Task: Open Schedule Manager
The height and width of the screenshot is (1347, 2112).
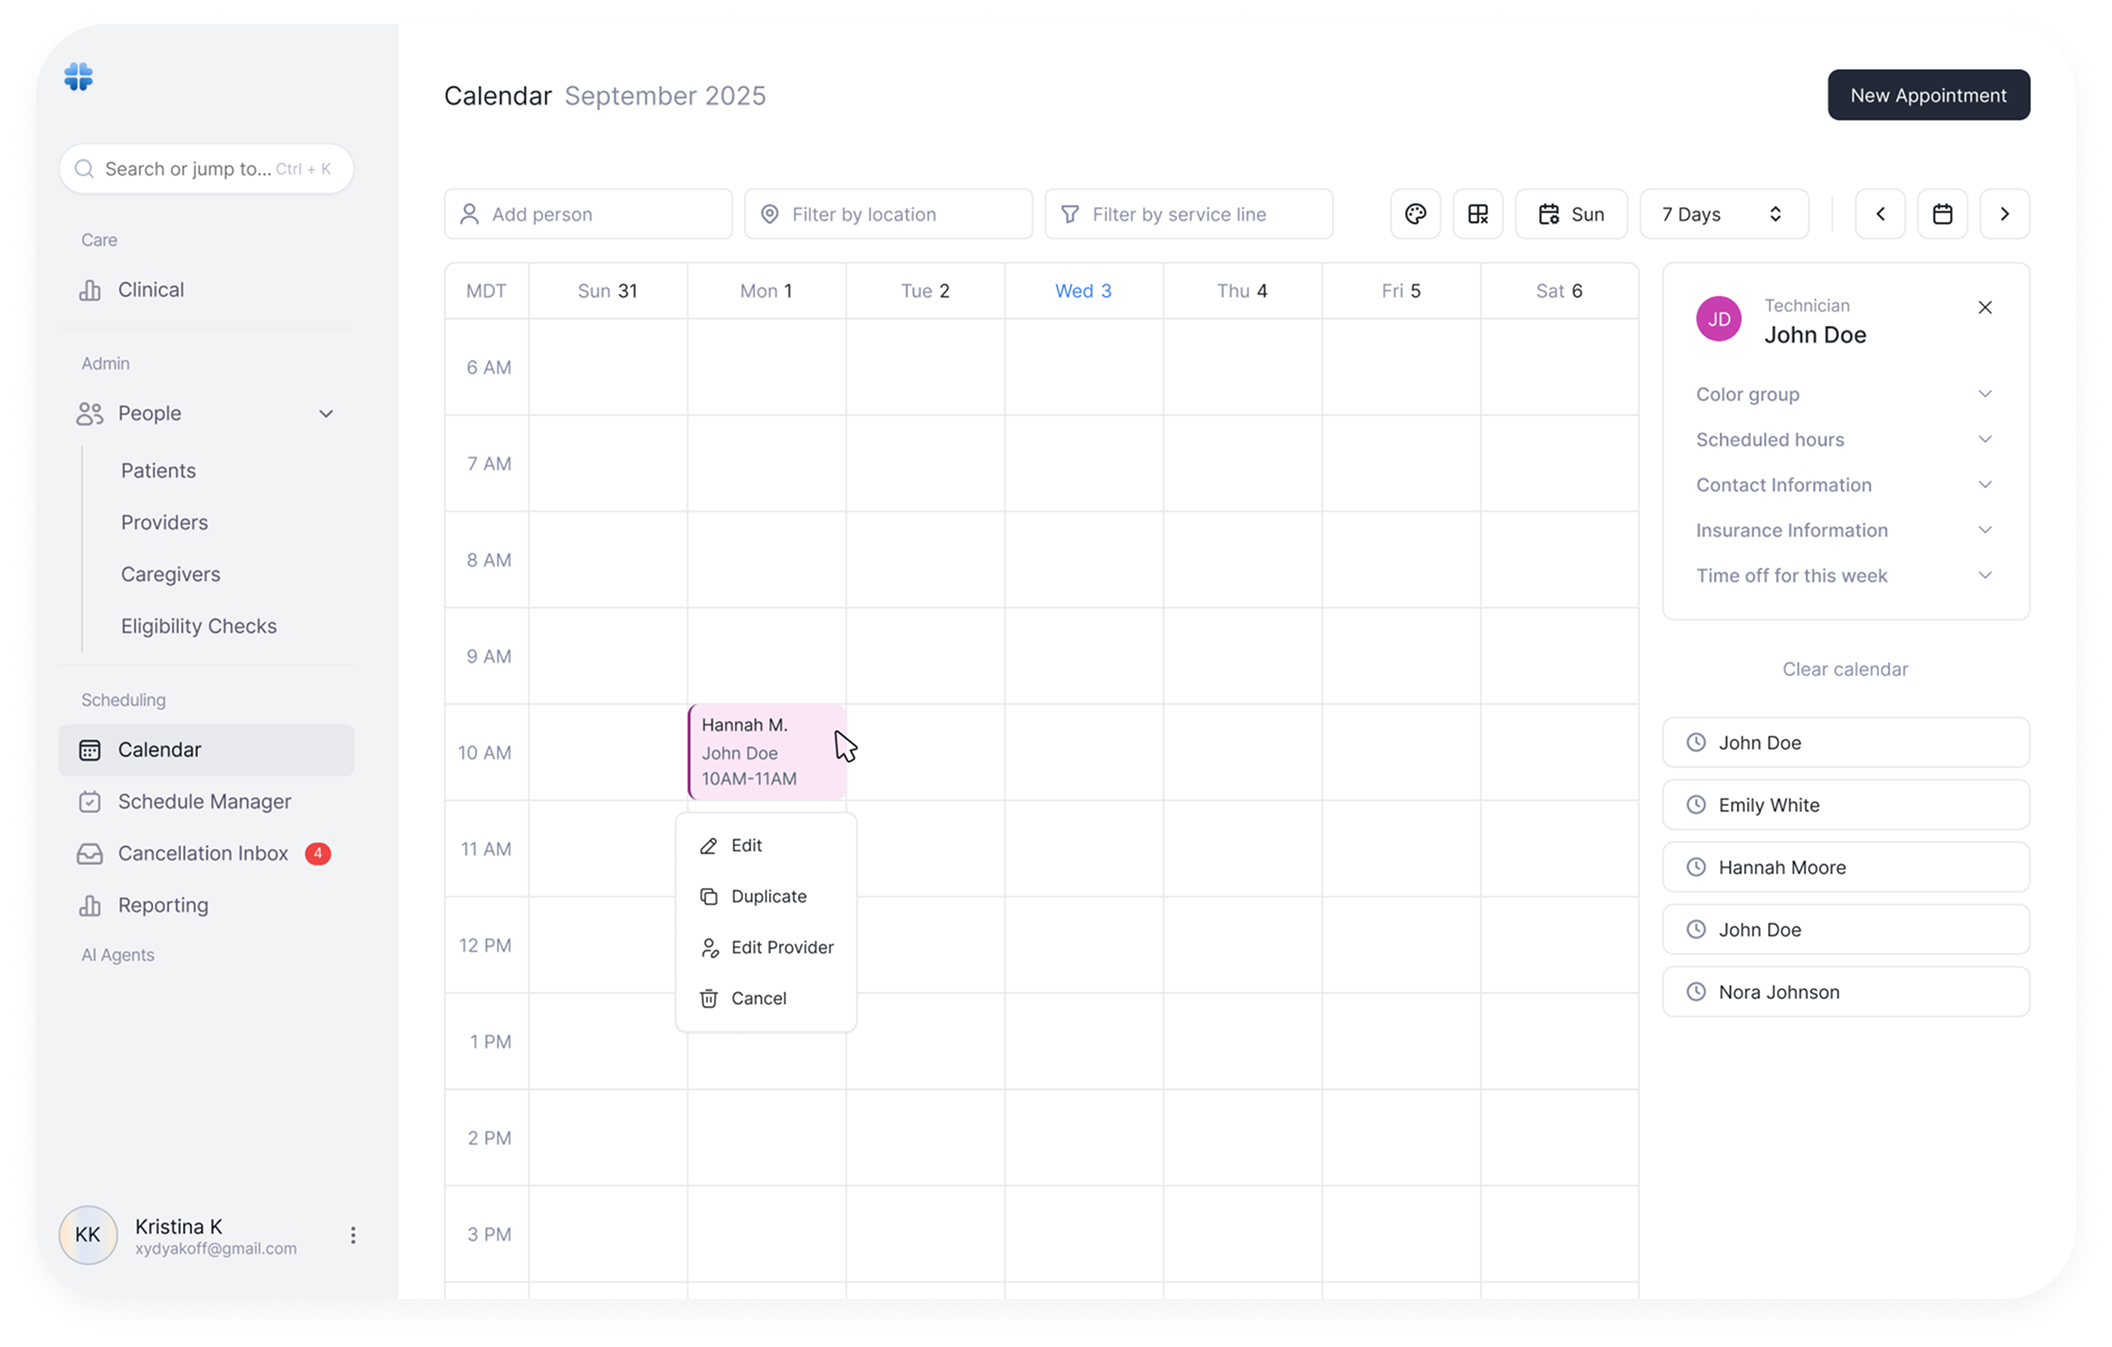Action: (x=204, y=801)
